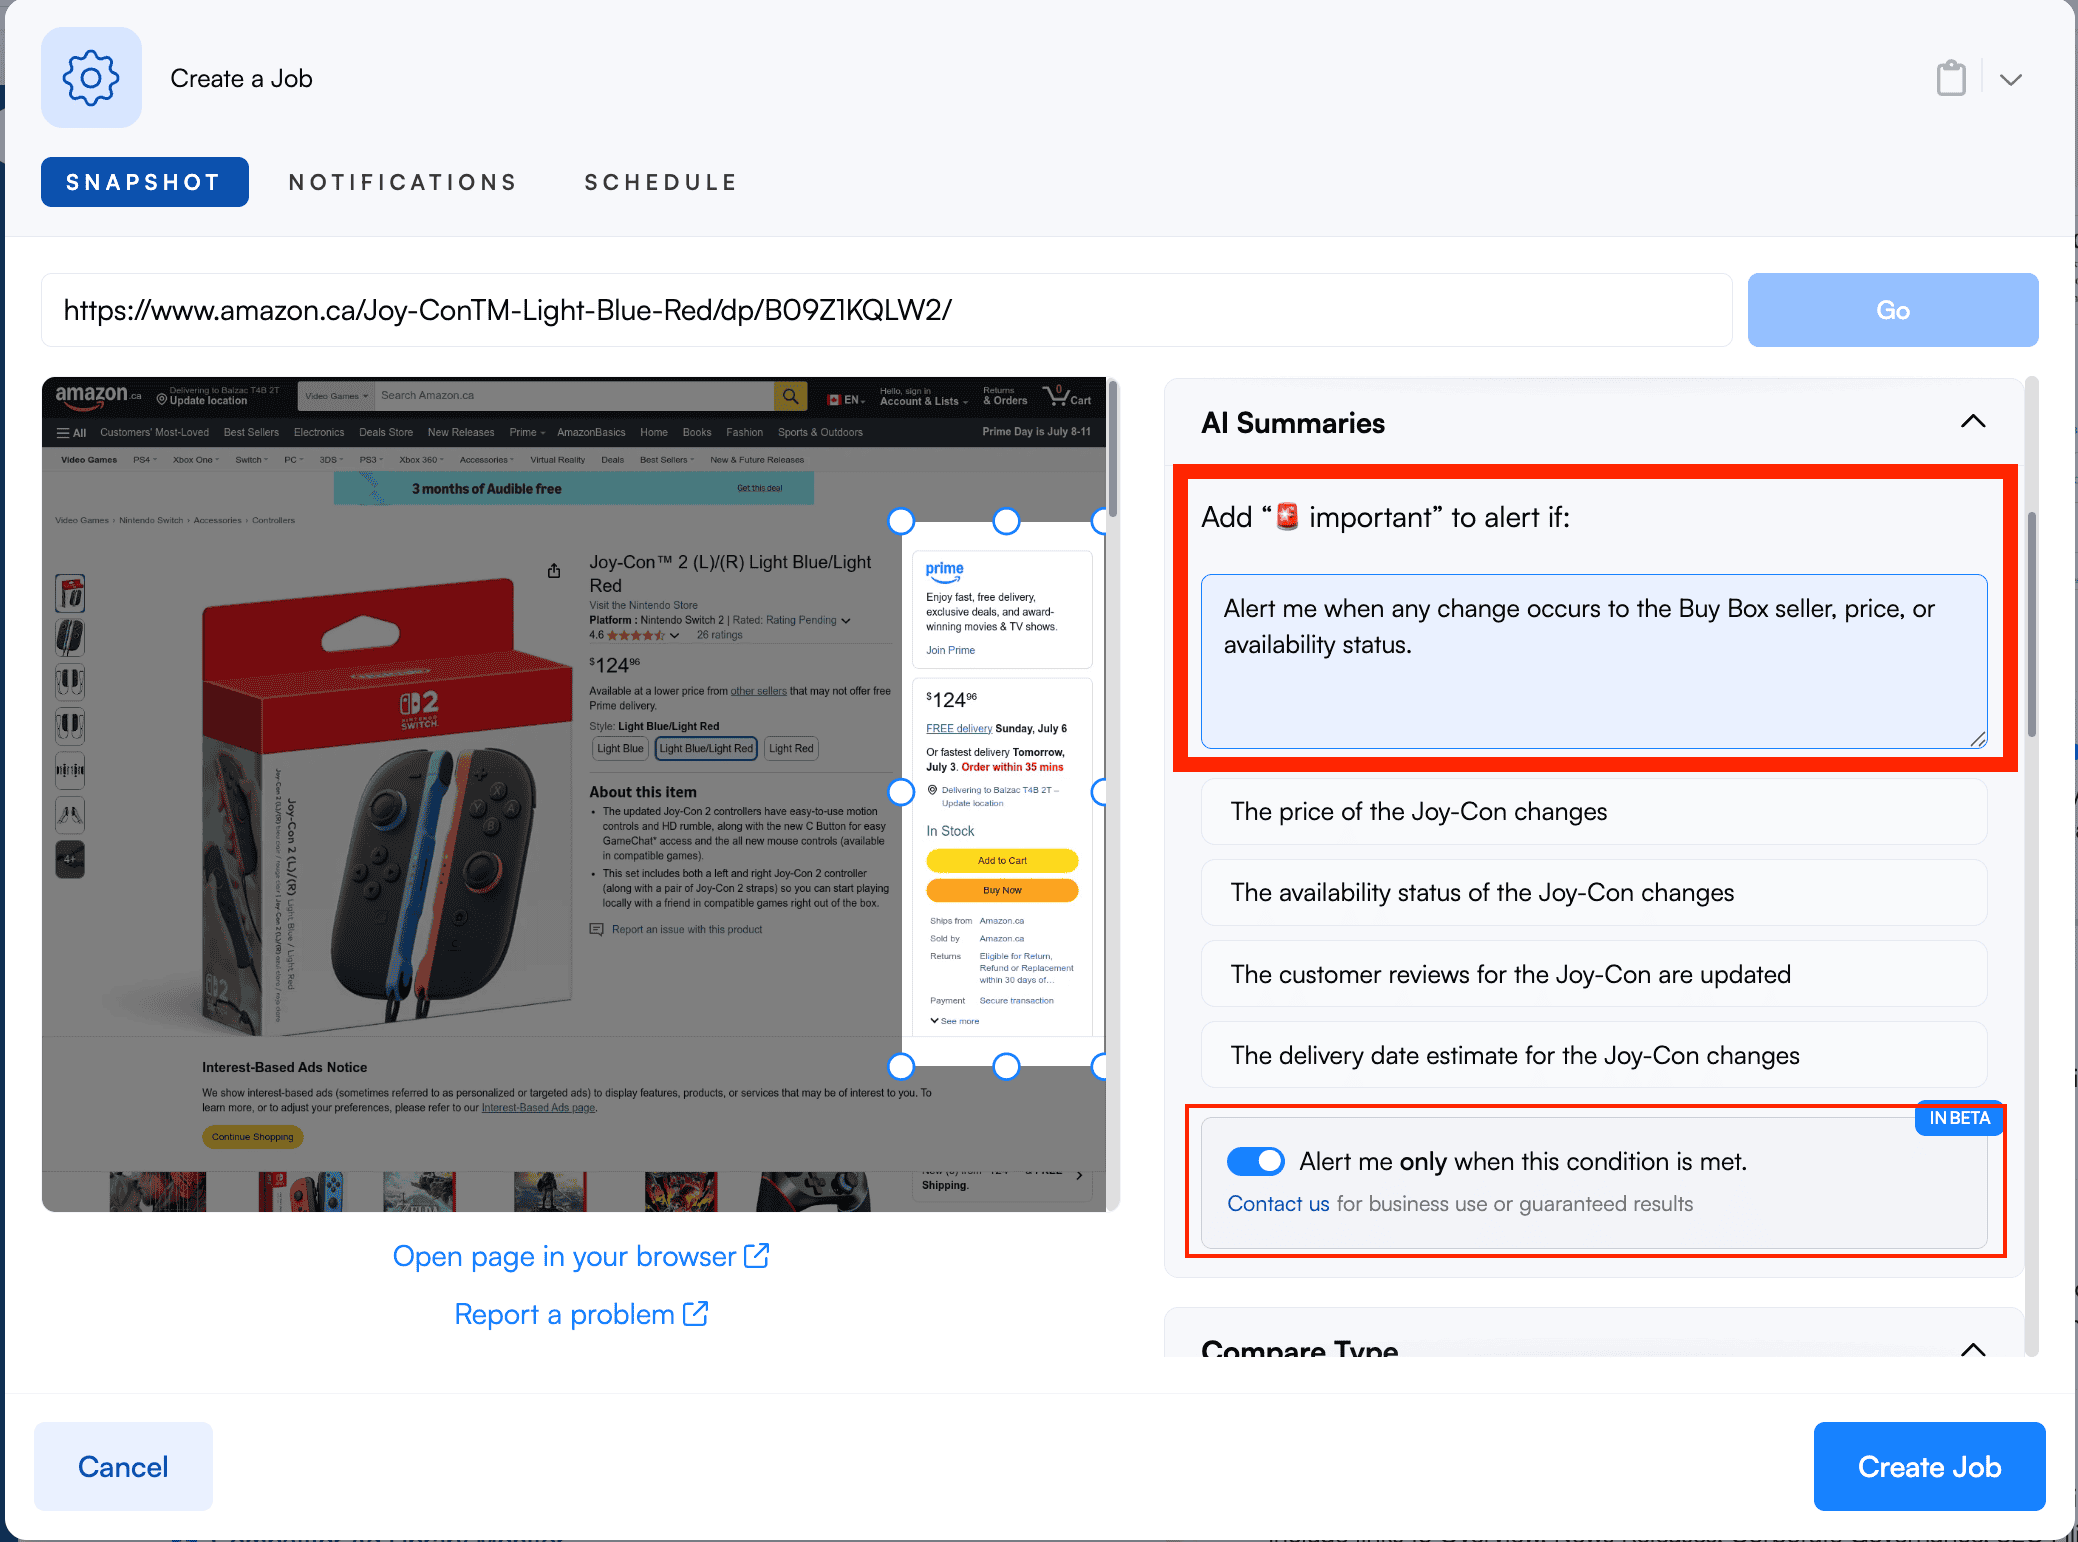Click the left-middle handle of crop box

(x=901, y=792)
